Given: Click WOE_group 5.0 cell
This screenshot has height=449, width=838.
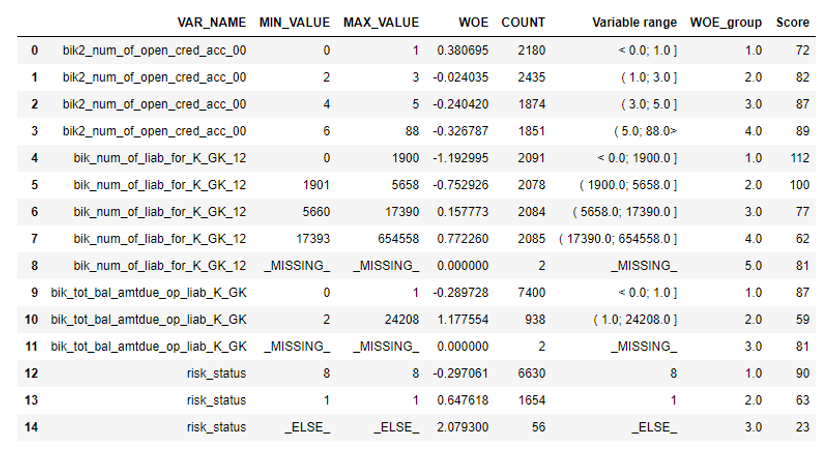Looking at the screenshot, I should tap(754, 266).
